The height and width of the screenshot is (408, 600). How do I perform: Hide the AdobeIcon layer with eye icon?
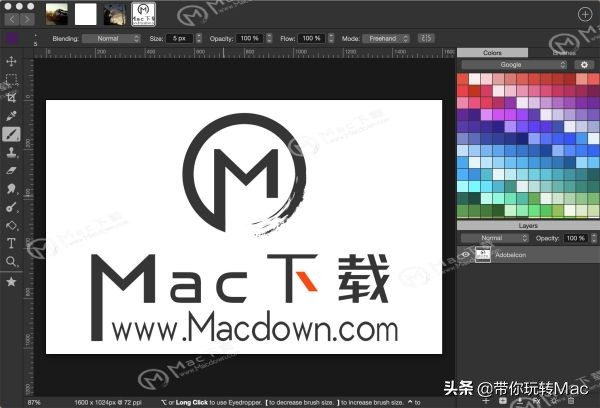click(x=466, y=255)
